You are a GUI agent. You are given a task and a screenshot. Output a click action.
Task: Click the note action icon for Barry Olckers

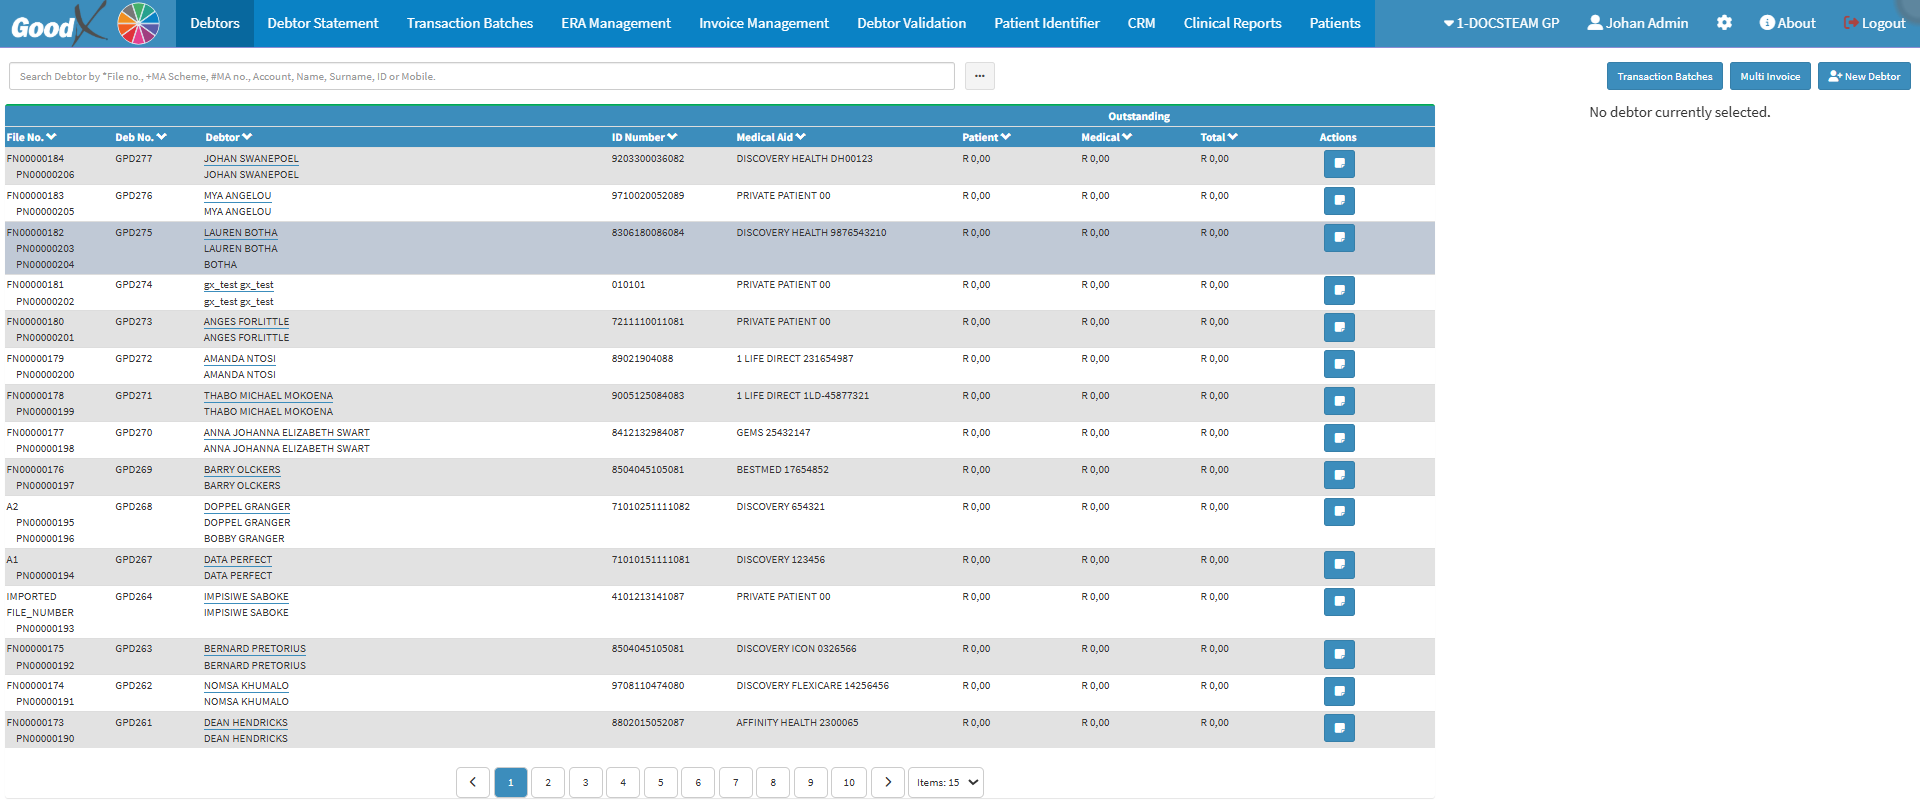tap(1339, 475)
